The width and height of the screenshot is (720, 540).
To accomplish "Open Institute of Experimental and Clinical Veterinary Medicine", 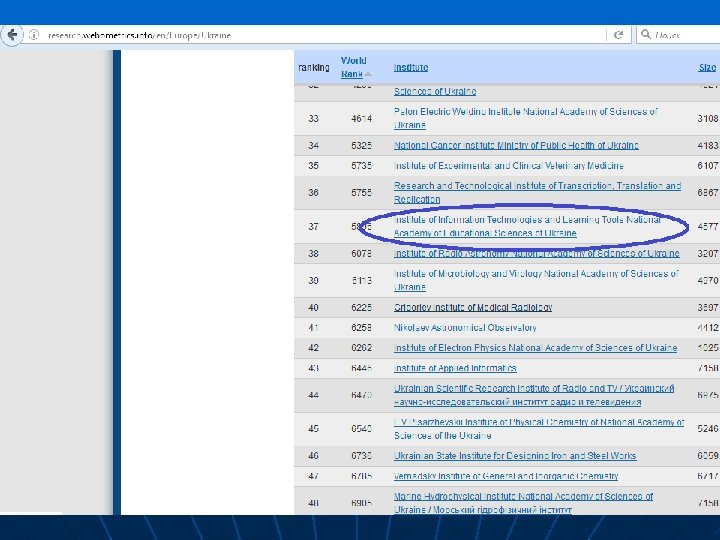I will coord(508,166).
